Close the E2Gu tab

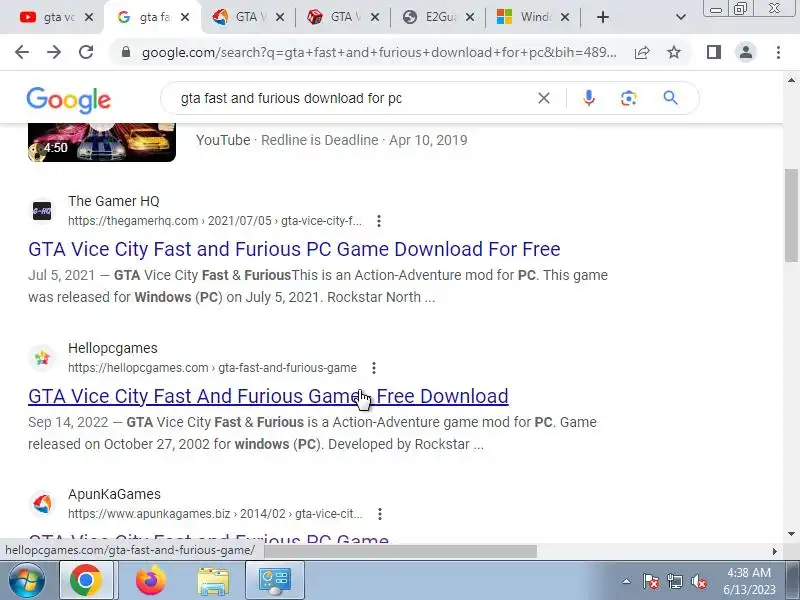click(470, 17)
